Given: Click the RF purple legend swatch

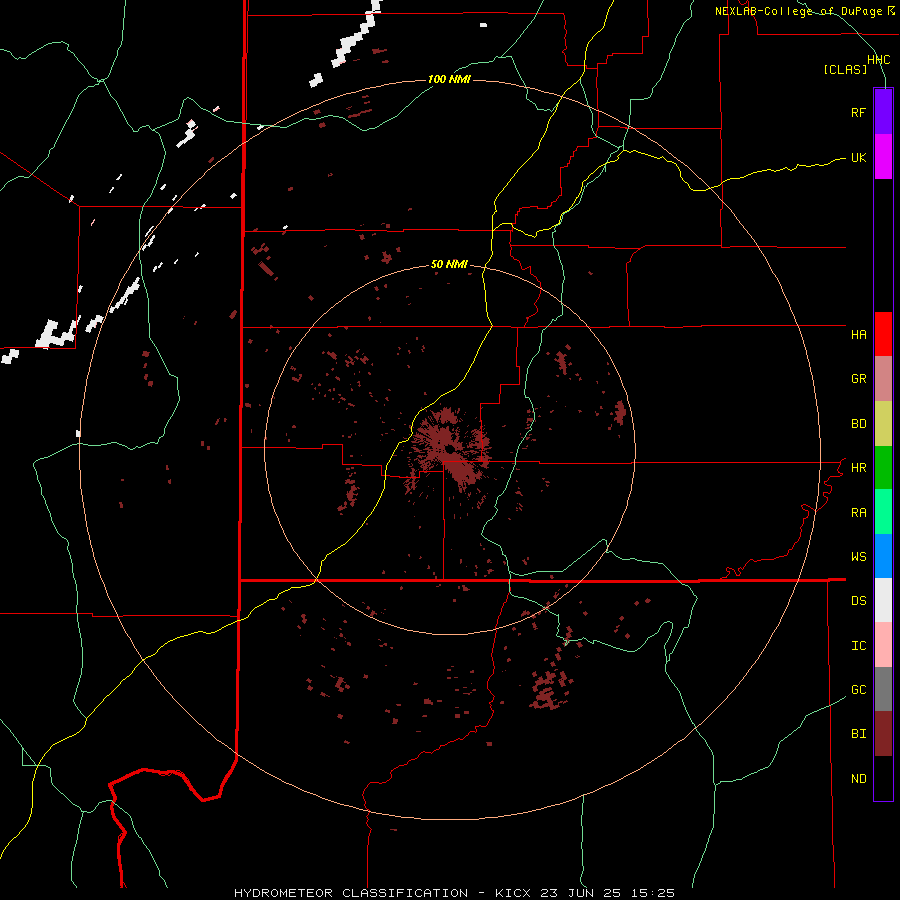Looking at the screenshot, I should [883, 112].
